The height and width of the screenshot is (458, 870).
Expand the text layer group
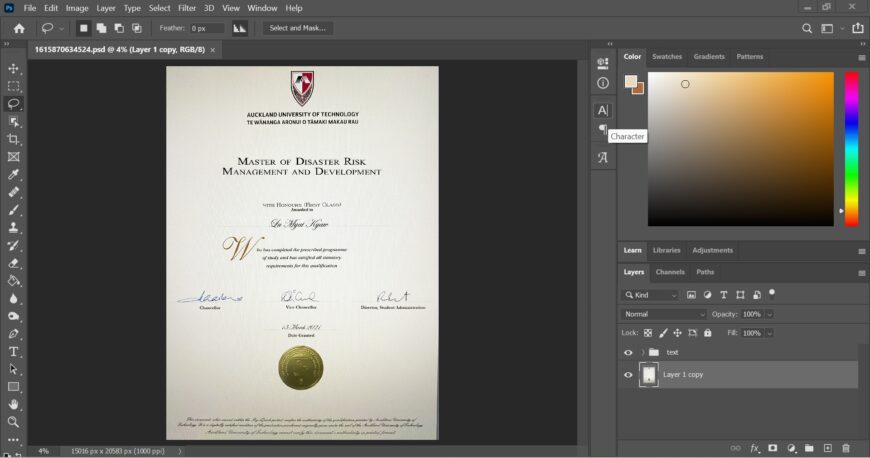(x=643, y=353)
